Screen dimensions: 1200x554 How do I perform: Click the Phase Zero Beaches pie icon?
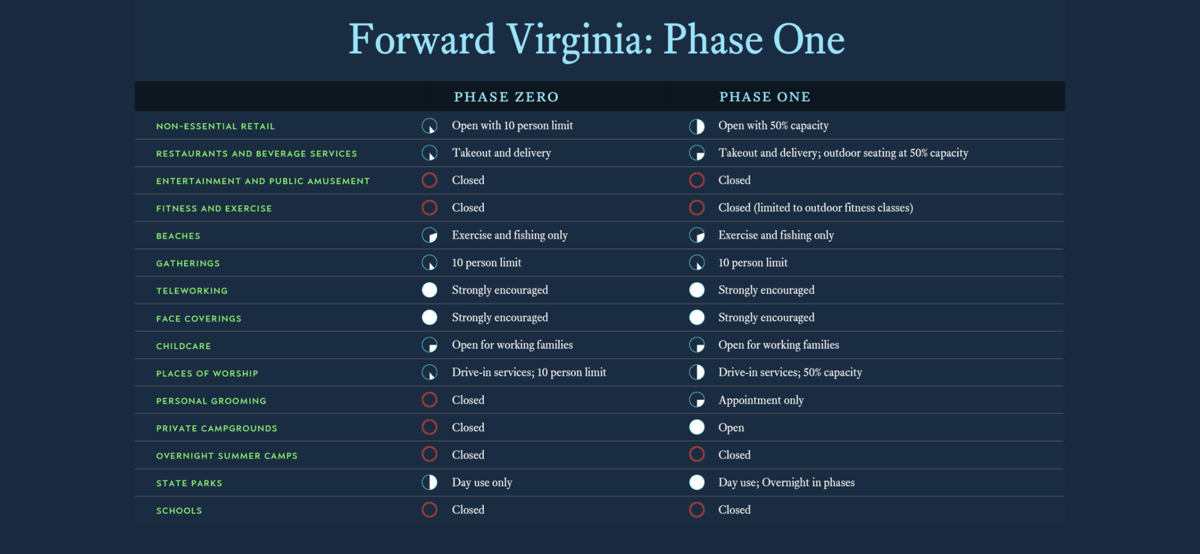[x=429, y=235]
